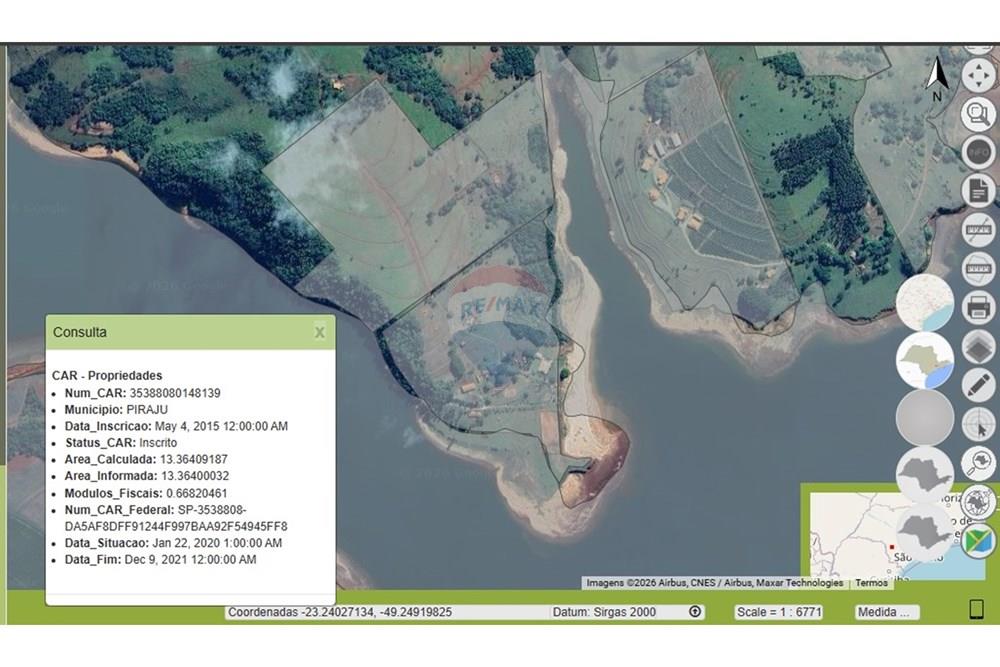Switch to the street map basemap circle
The width and height of the screenshot is (1000, 667).
(925, 302)
